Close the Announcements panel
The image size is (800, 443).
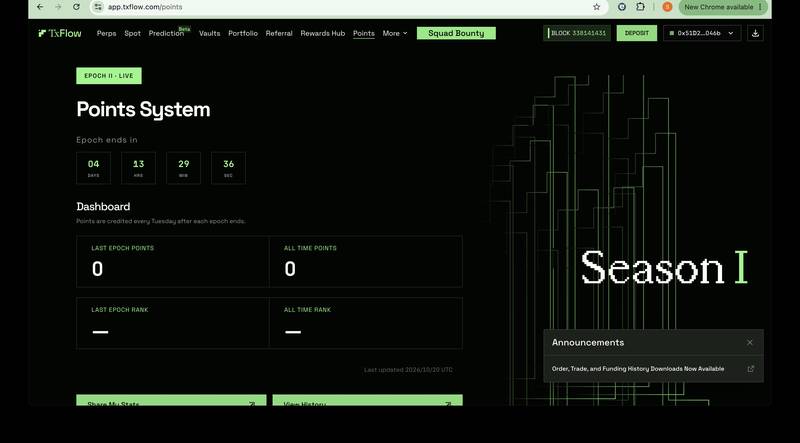749,342
